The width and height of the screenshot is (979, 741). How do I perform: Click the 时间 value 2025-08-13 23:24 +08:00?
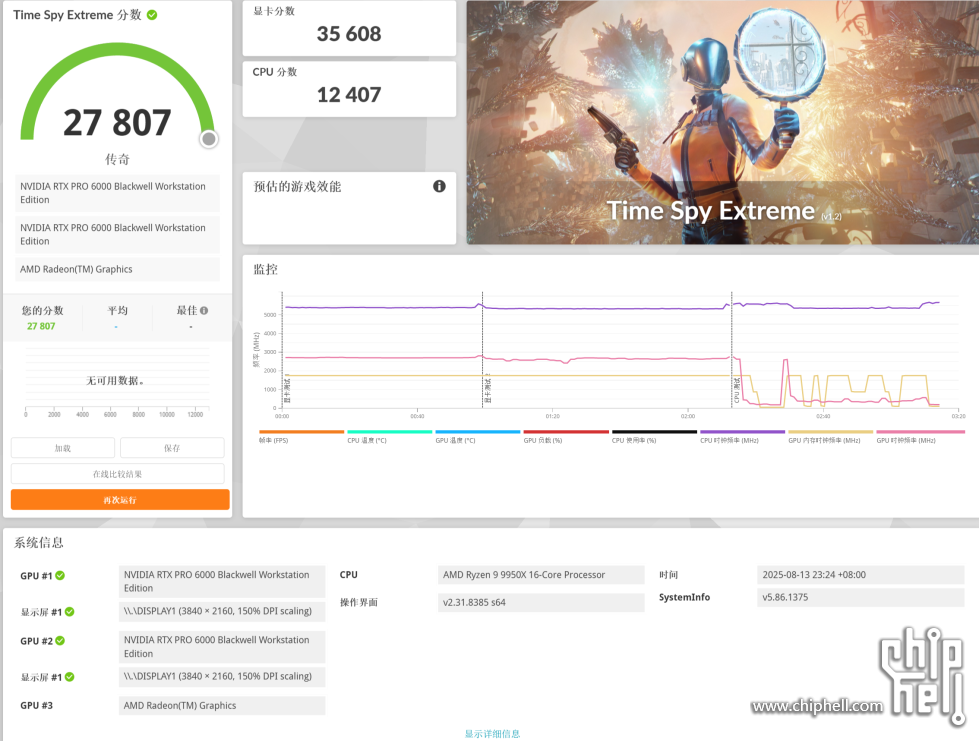point(861,574)
